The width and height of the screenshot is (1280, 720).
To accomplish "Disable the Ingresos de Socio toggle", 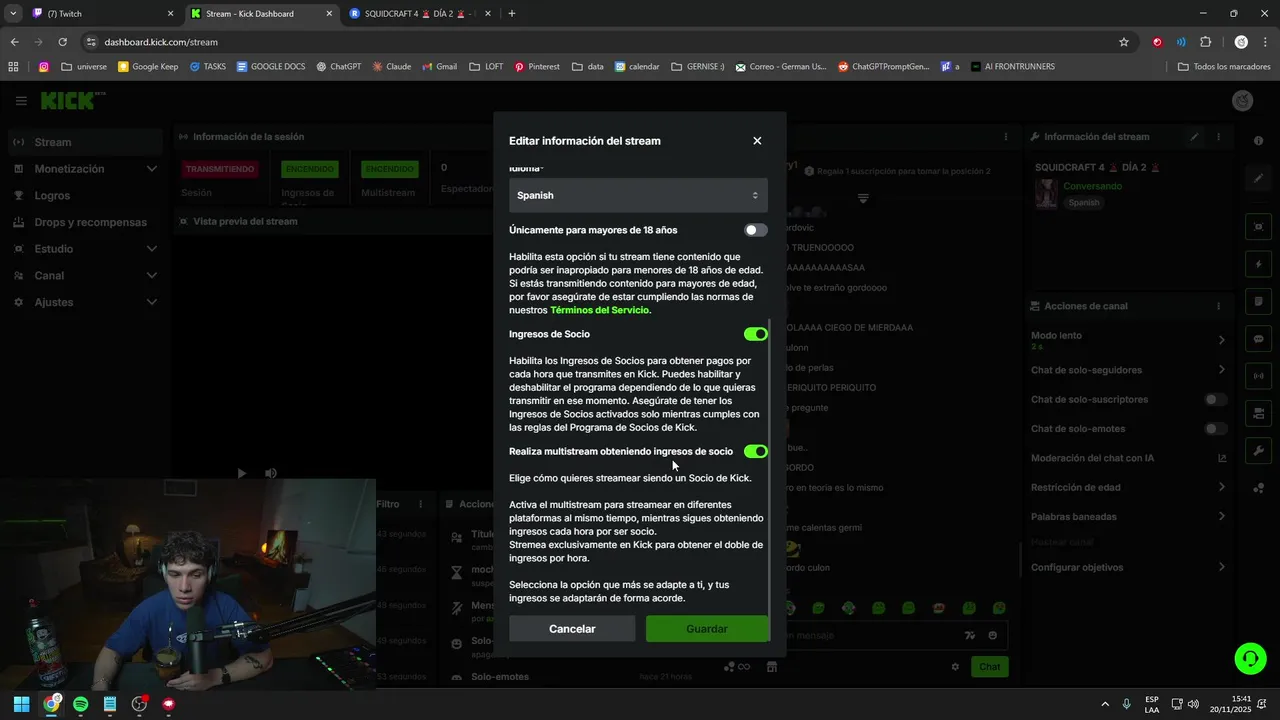I will 756,334.
